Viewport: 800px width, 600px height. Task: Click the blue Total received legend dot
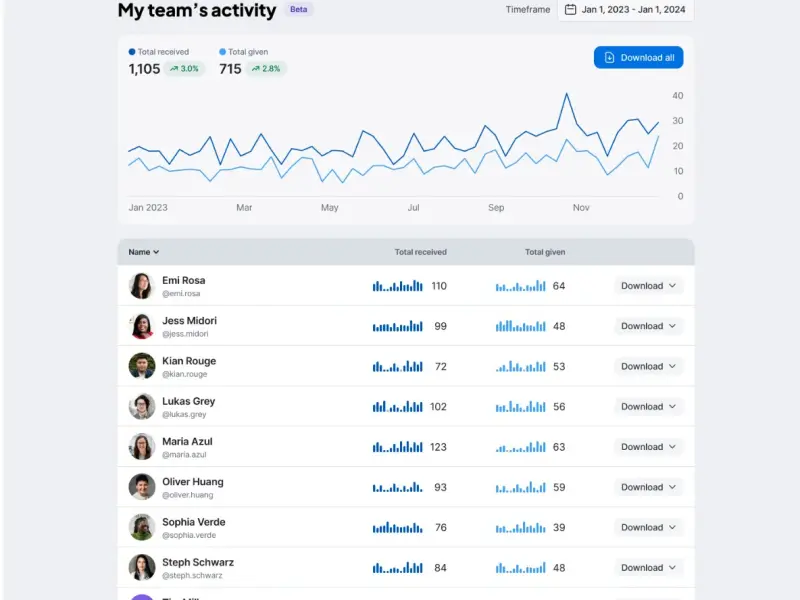click(x=132, y=52)
